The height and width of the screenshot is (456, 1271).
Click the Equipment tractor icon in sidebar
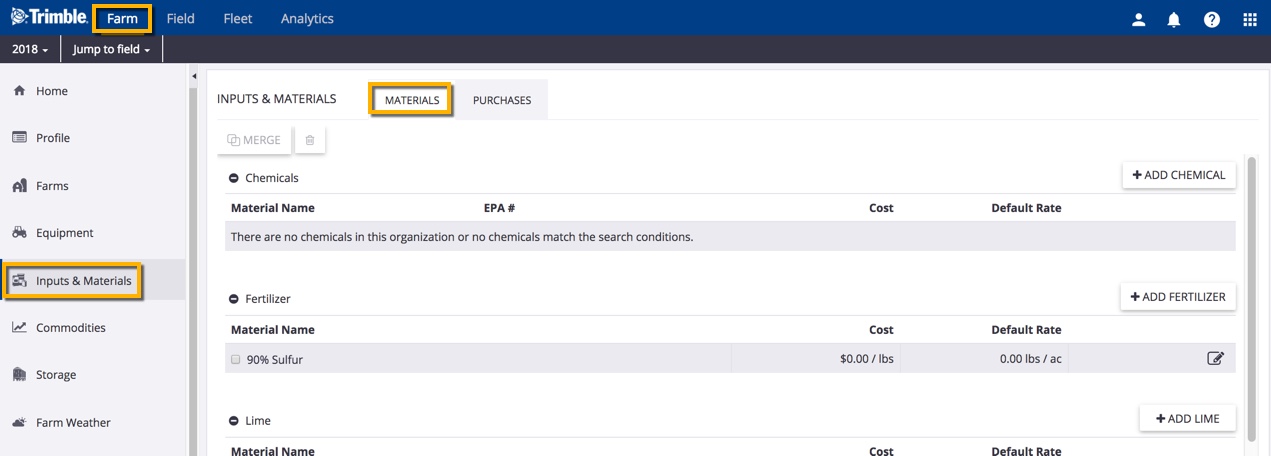click(19, 233)
